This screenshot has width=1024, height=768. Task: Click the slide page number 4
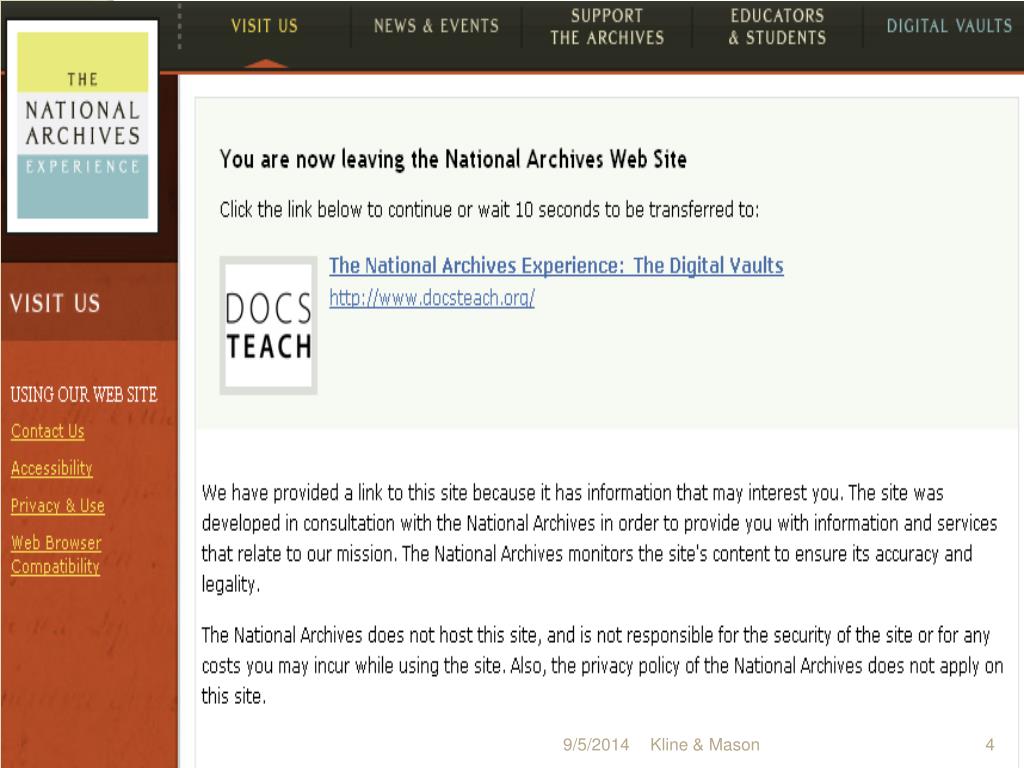[990, 744]
